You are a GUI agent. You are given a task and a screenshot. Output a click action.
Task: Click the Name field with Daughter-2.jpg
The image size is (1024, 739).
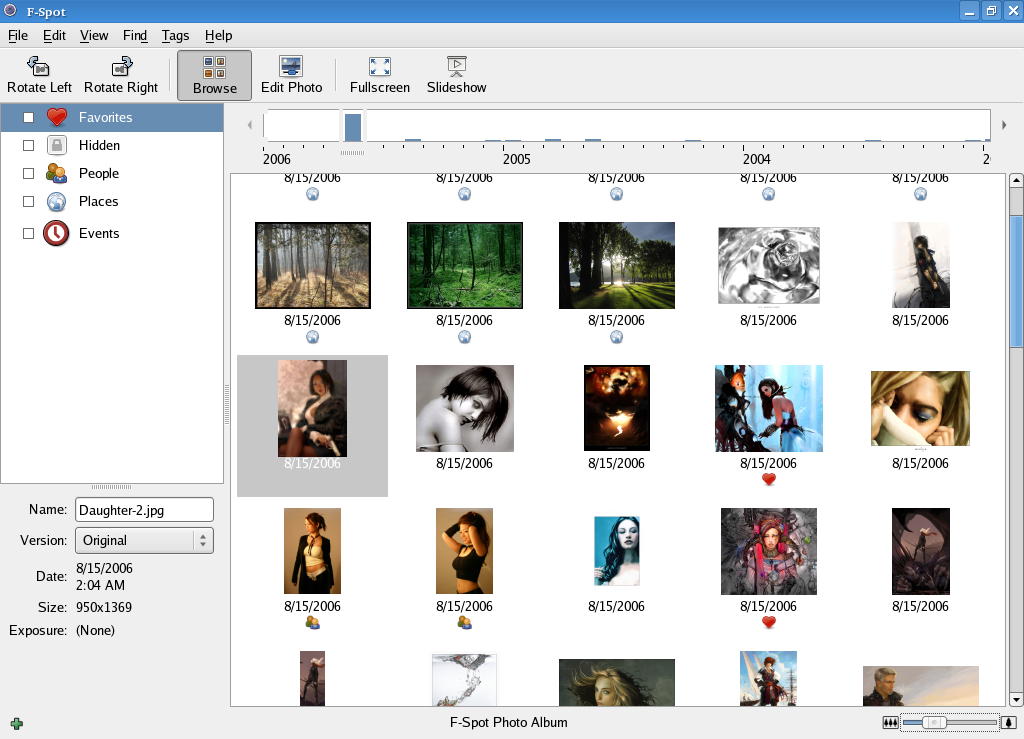144,510
